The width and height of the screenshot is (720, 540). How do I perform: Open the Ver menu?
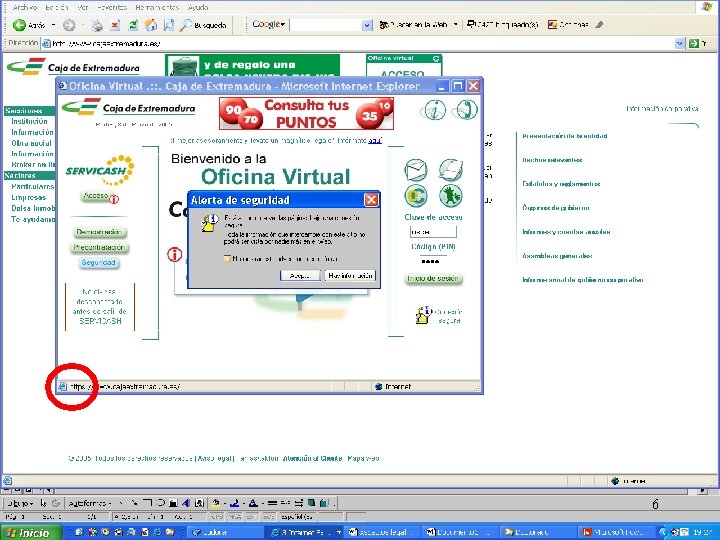pos(83,7)
